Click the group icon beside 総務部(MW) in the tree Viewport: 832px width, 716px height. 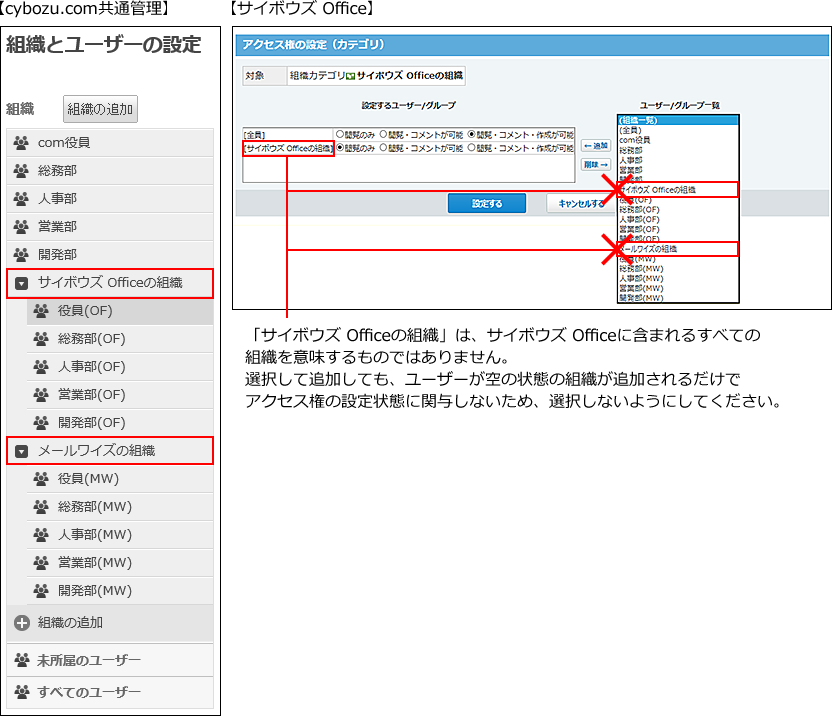point(41,507)
